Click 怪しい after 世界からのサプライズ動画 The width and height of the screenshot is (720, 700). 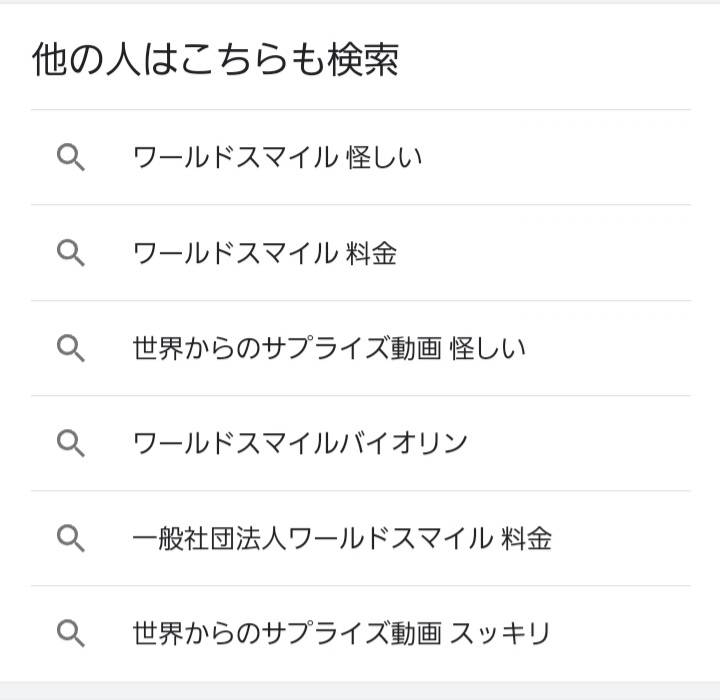pos(488,348)
